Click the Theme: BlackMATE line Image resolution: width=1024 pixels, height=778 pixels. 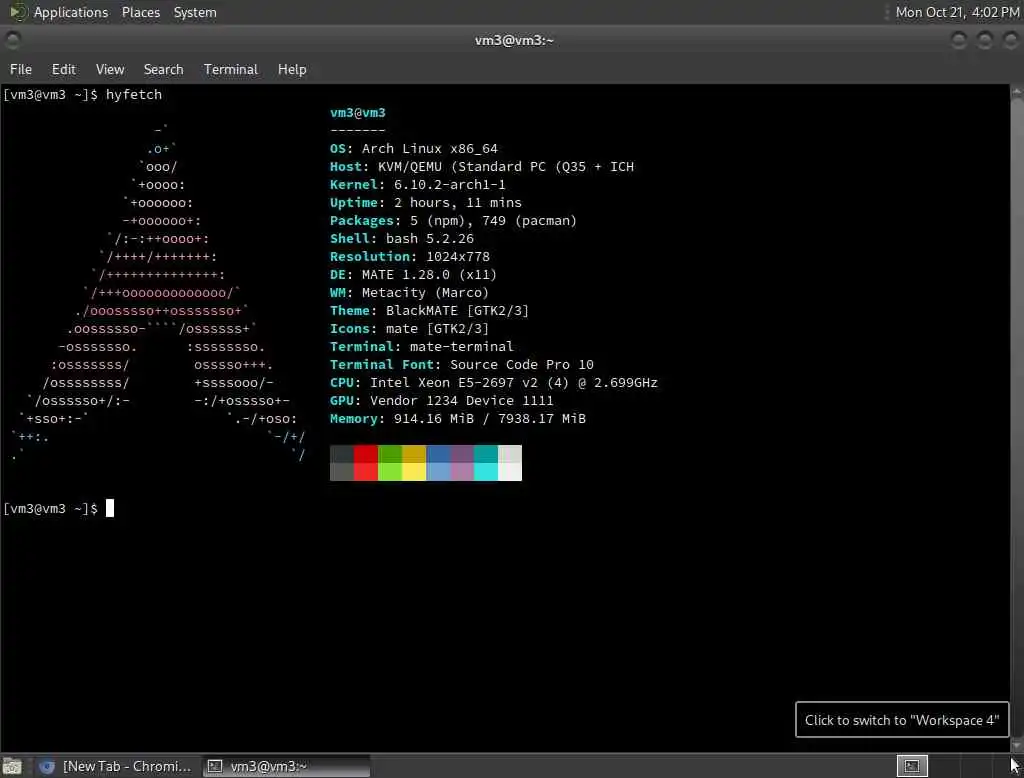pyautogui.click(x=430, y=310)
